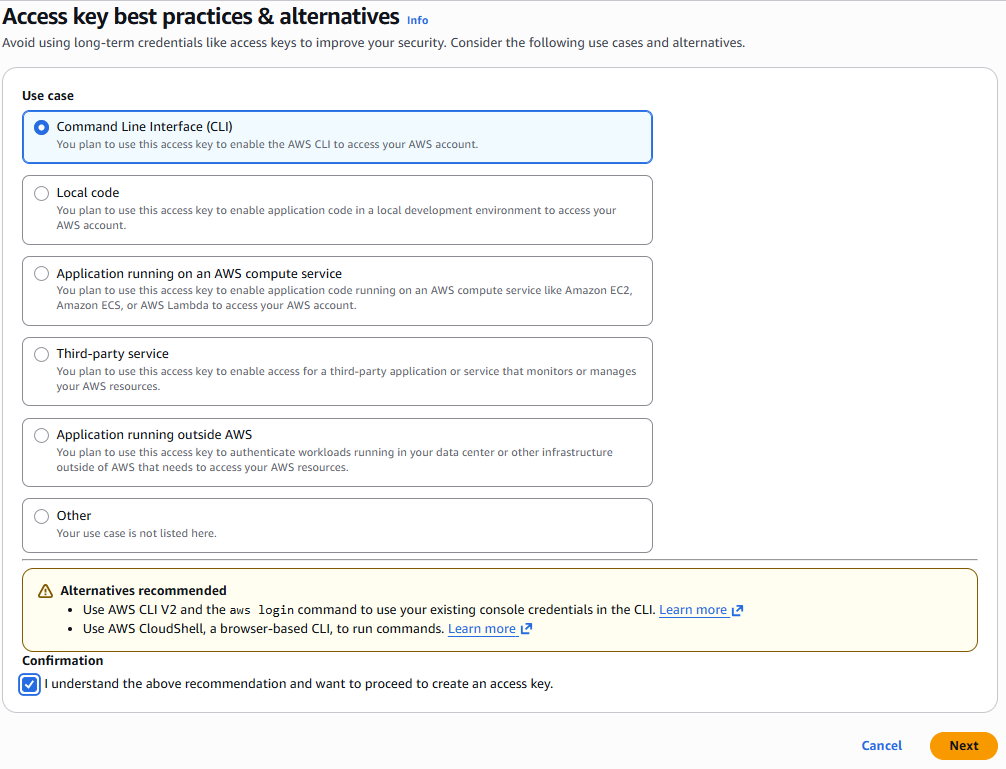Screen dimensions: 1006x769
Task: Click the 'I understand the above recommendation' label
Action: point(298,684)
